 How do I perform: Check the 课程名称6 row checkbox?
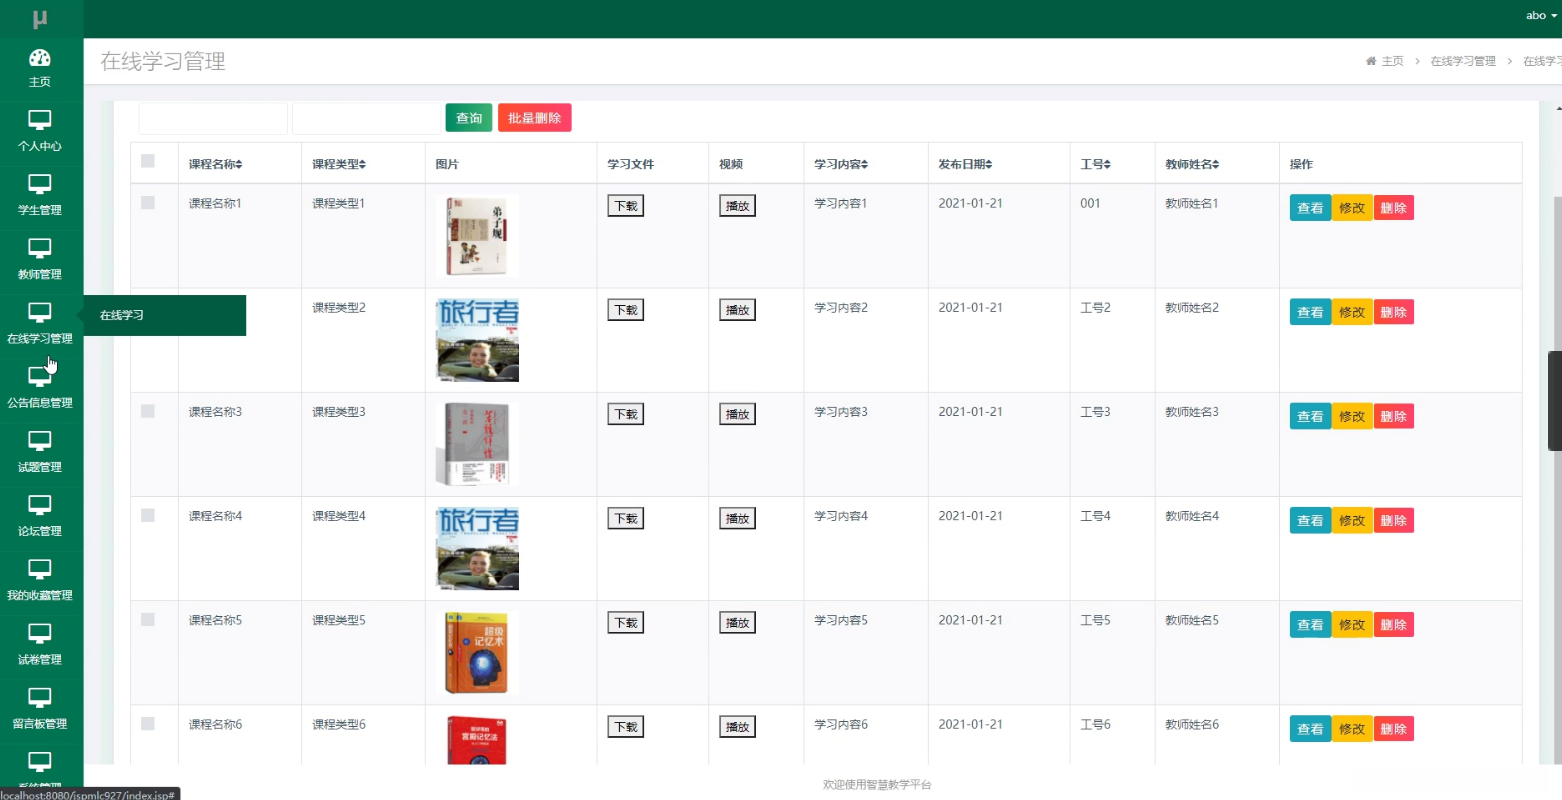pos(148,723)
